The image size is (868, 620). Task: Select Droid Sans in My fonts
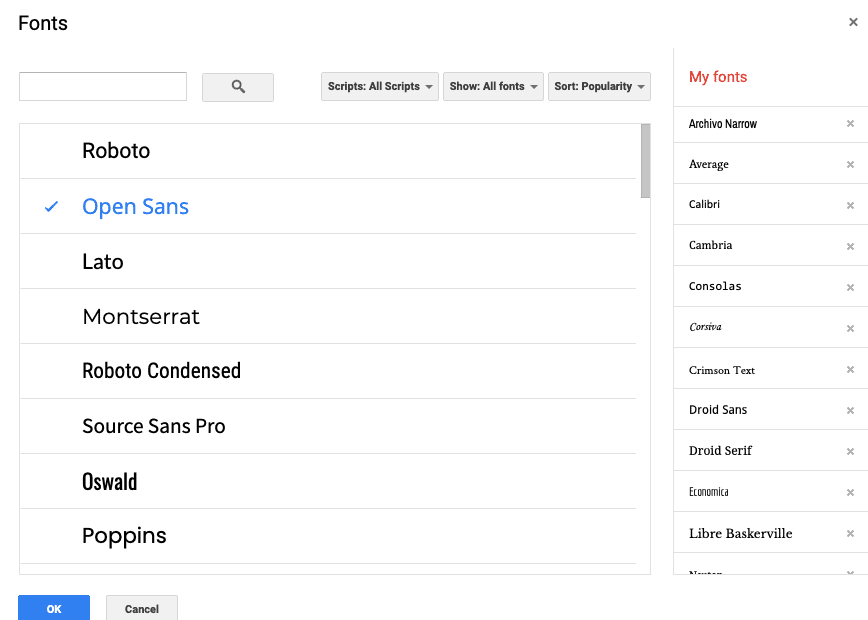coord(718,410)
